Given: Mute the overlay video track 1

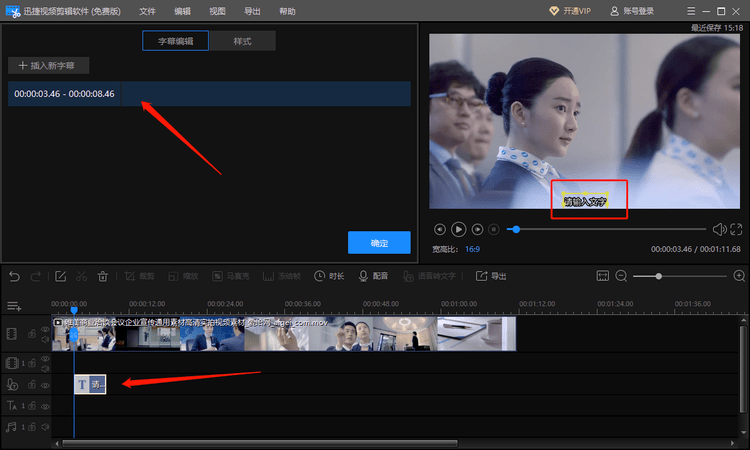Looking at the screenshot, I should 45,369.
